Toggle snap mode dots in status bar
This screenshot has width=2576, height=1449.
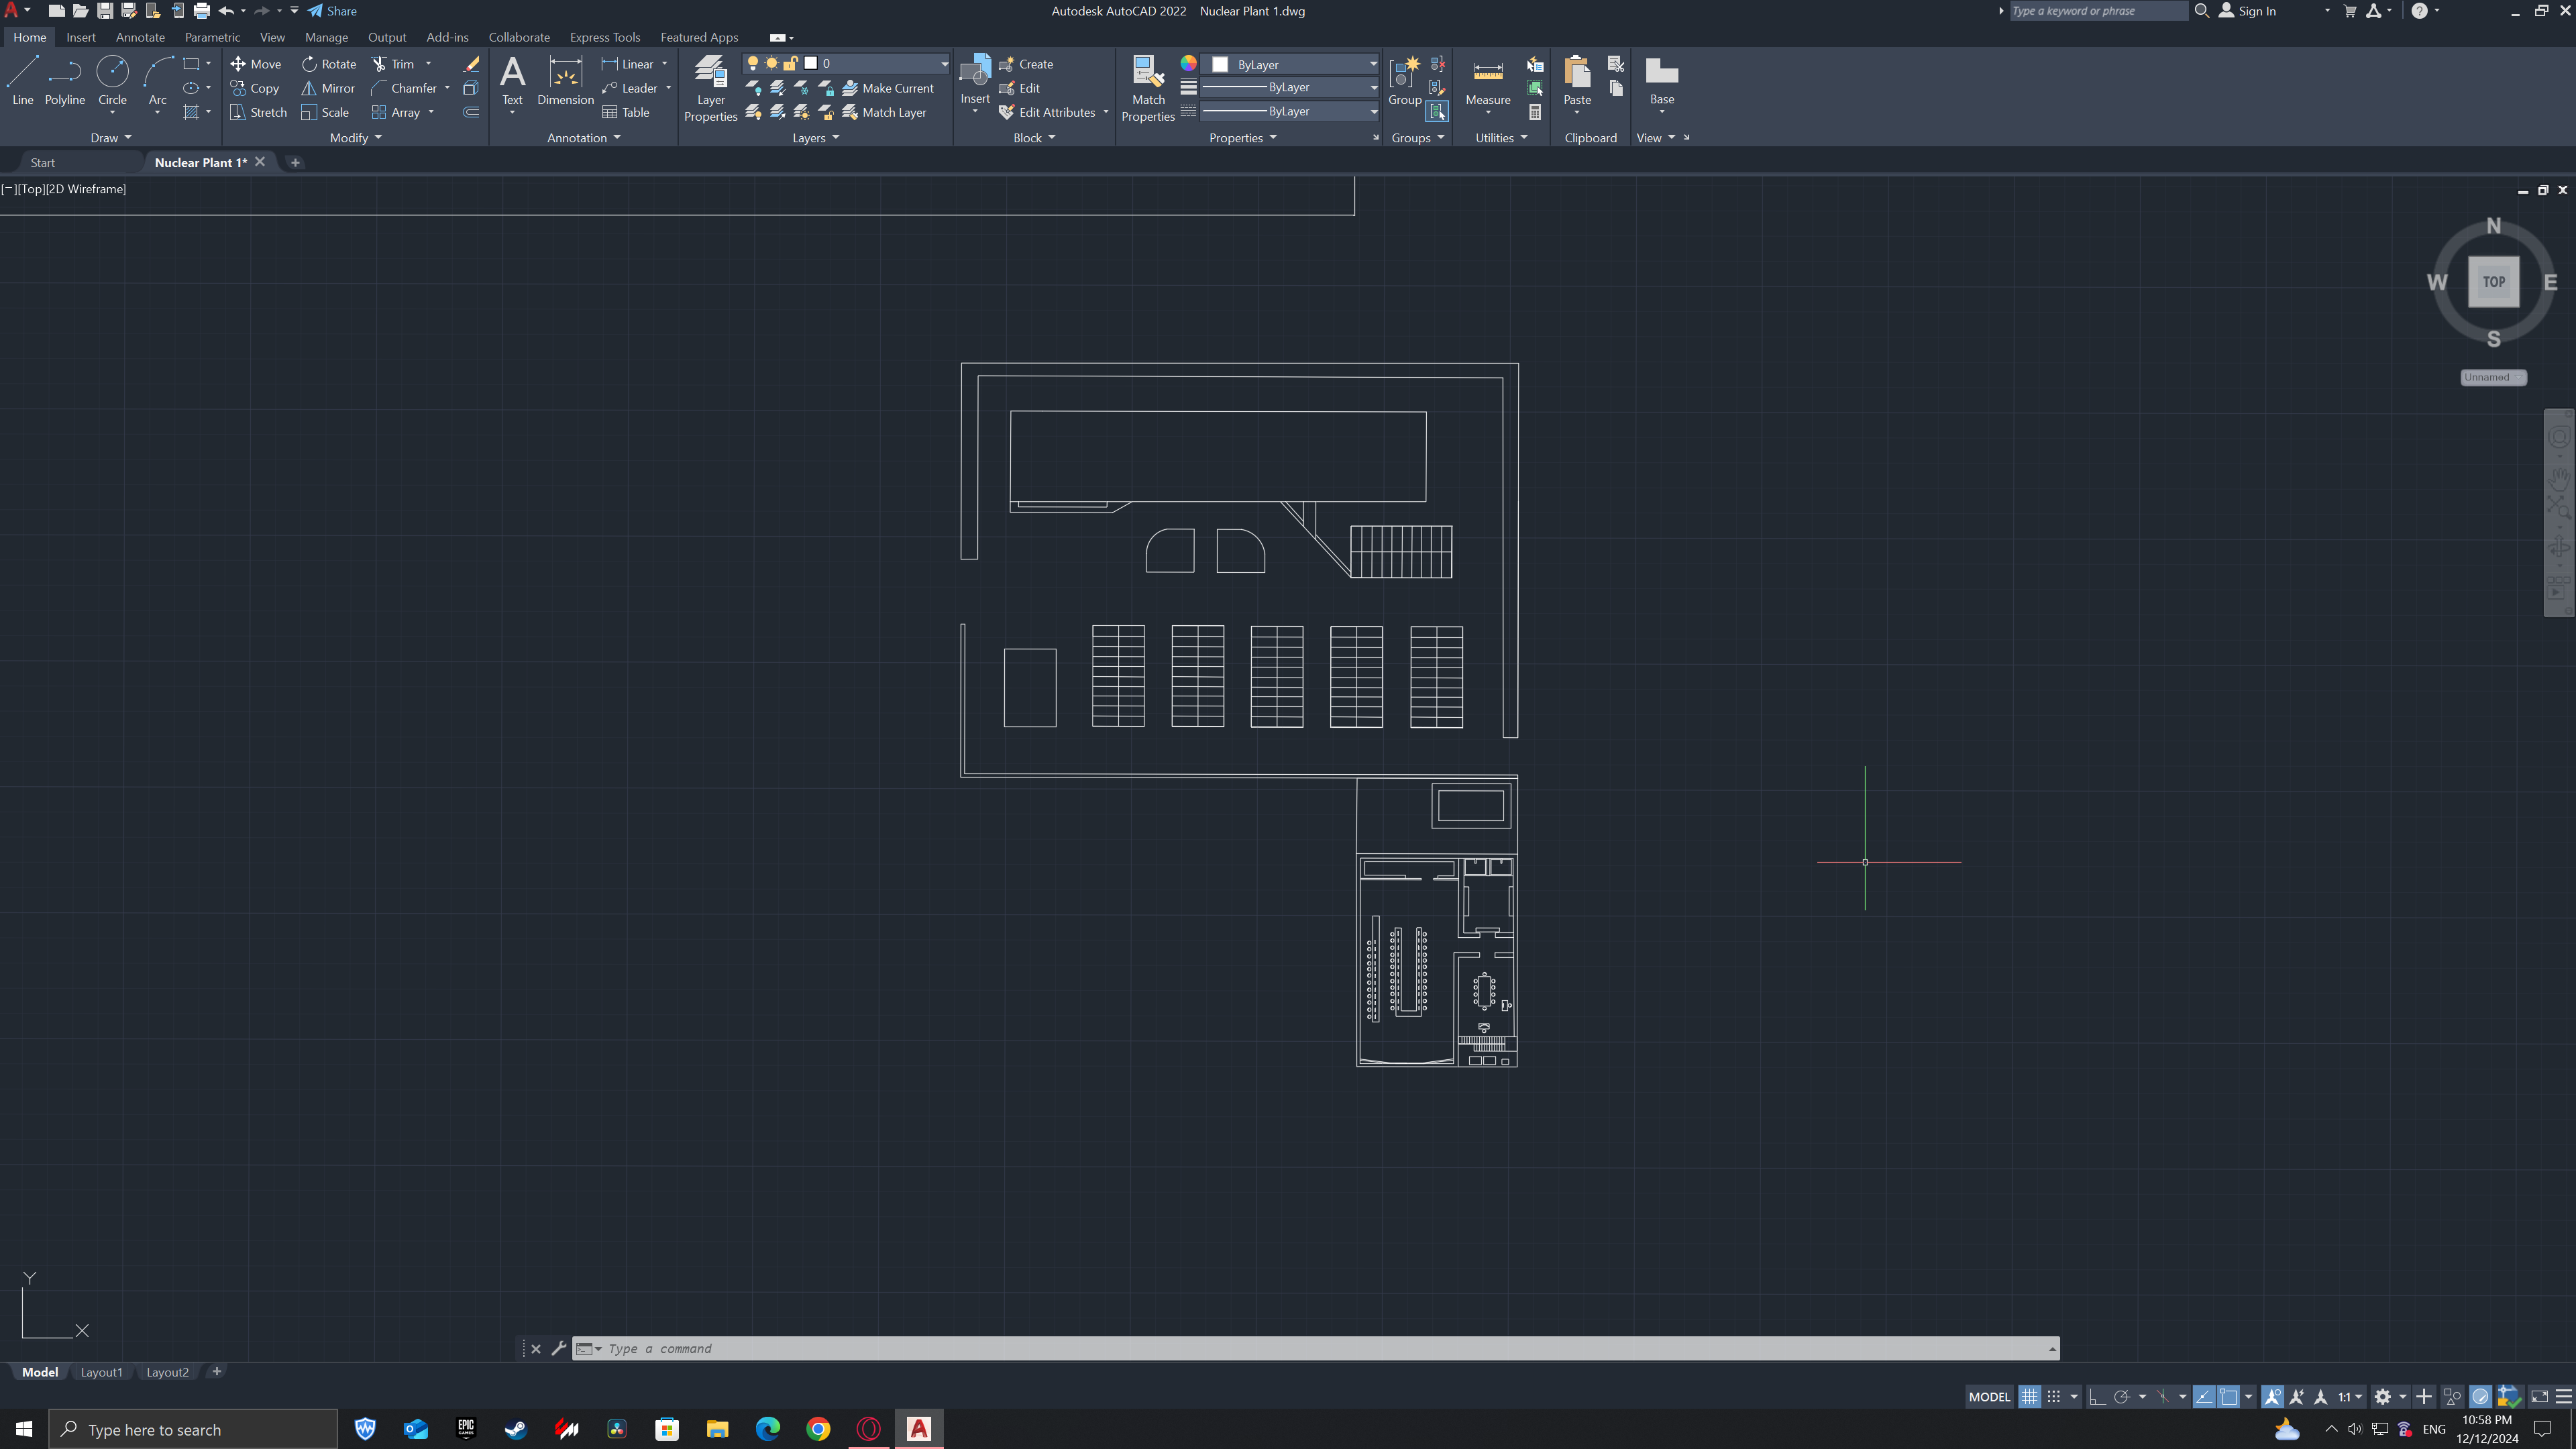tap(2054, 1397)
